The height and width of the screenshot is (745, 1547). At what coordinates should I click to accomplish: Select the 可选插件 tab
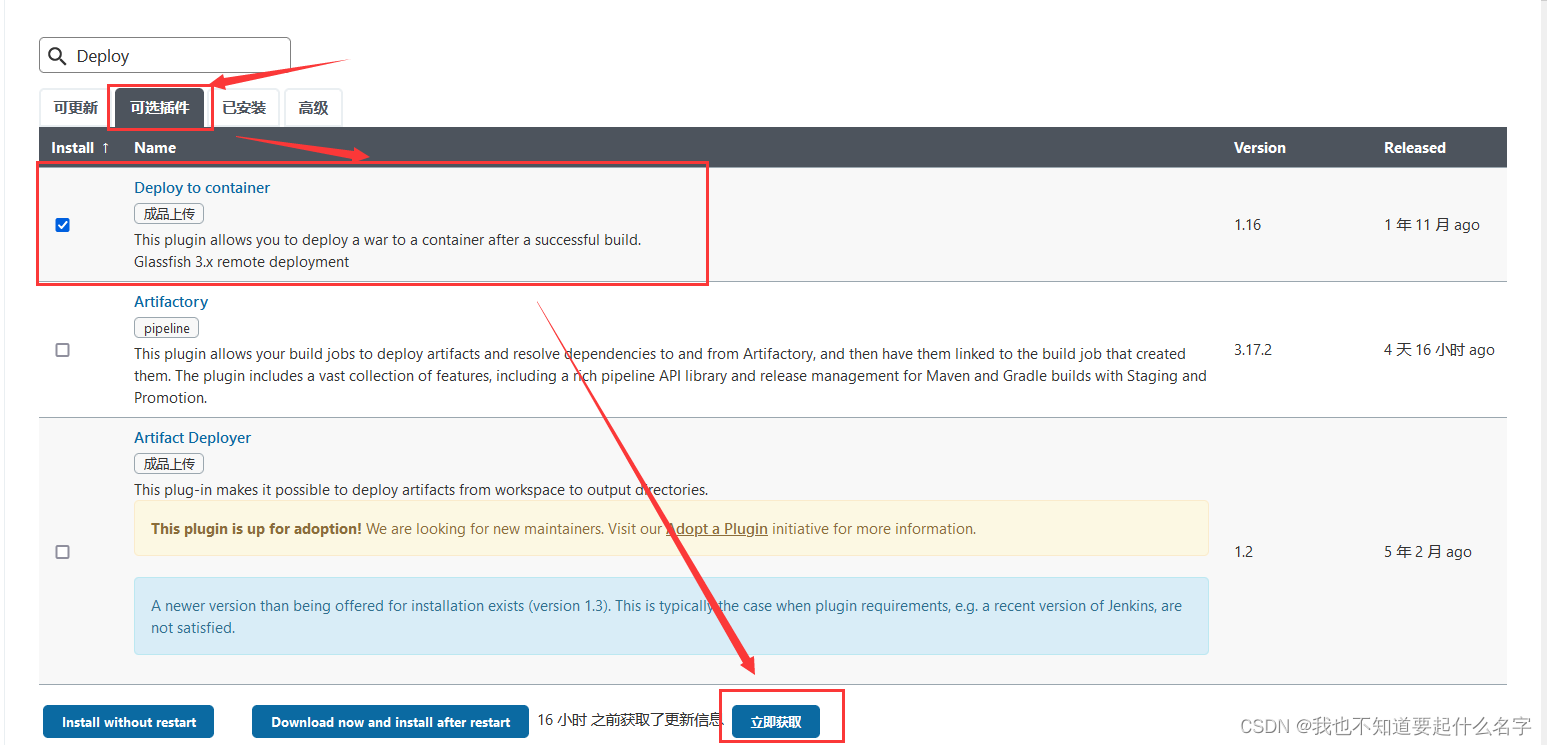pyautogui.click(x=160, y=108)
